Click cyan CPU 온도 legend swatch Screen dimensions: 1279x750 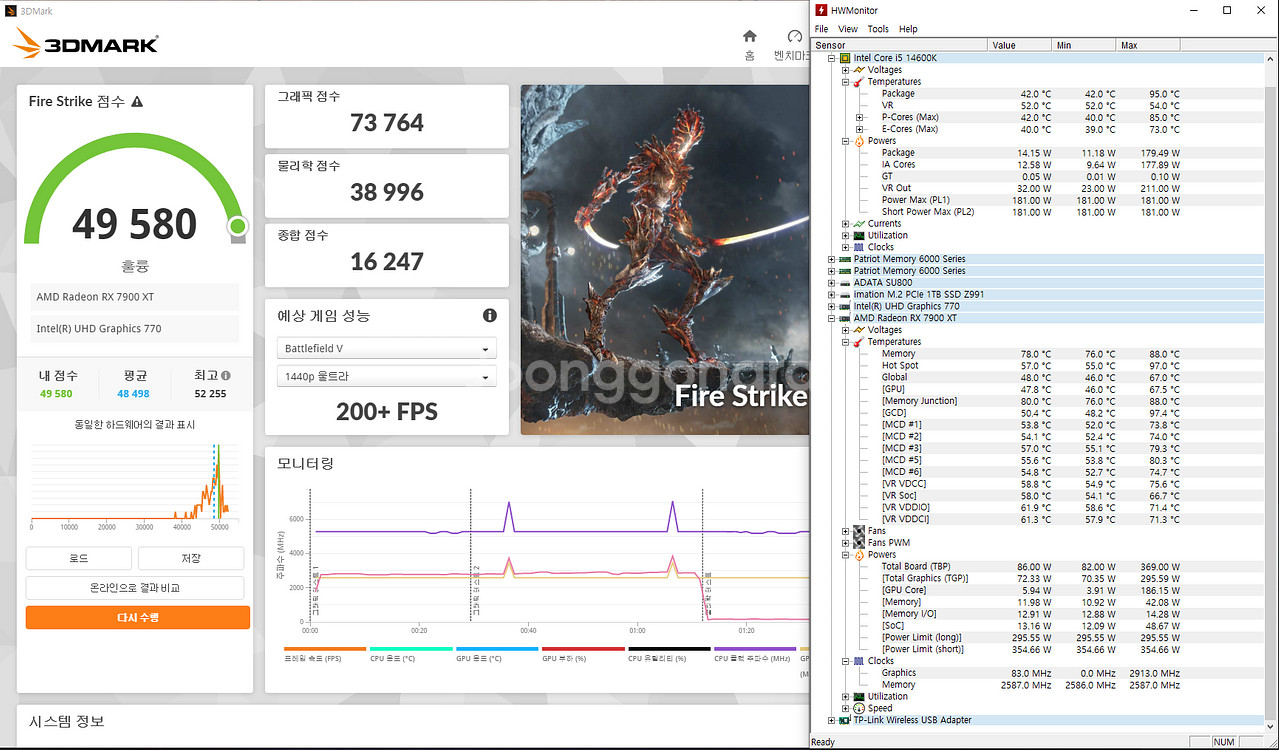coord(410,649)
